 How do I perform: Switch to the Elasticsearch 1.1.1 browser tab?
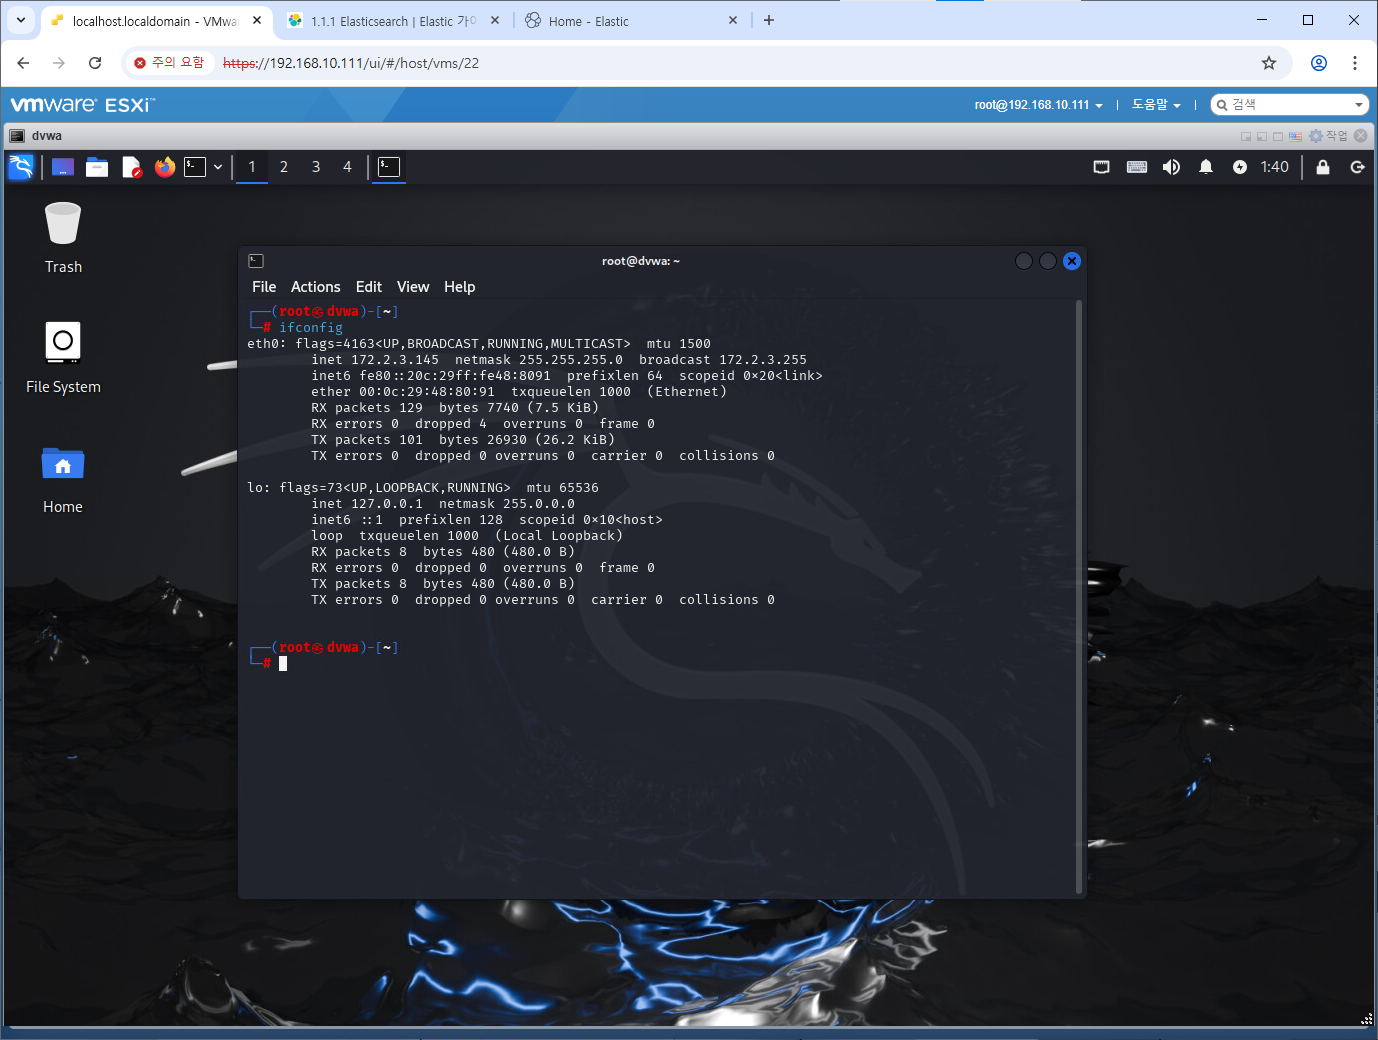coord(393,21)
